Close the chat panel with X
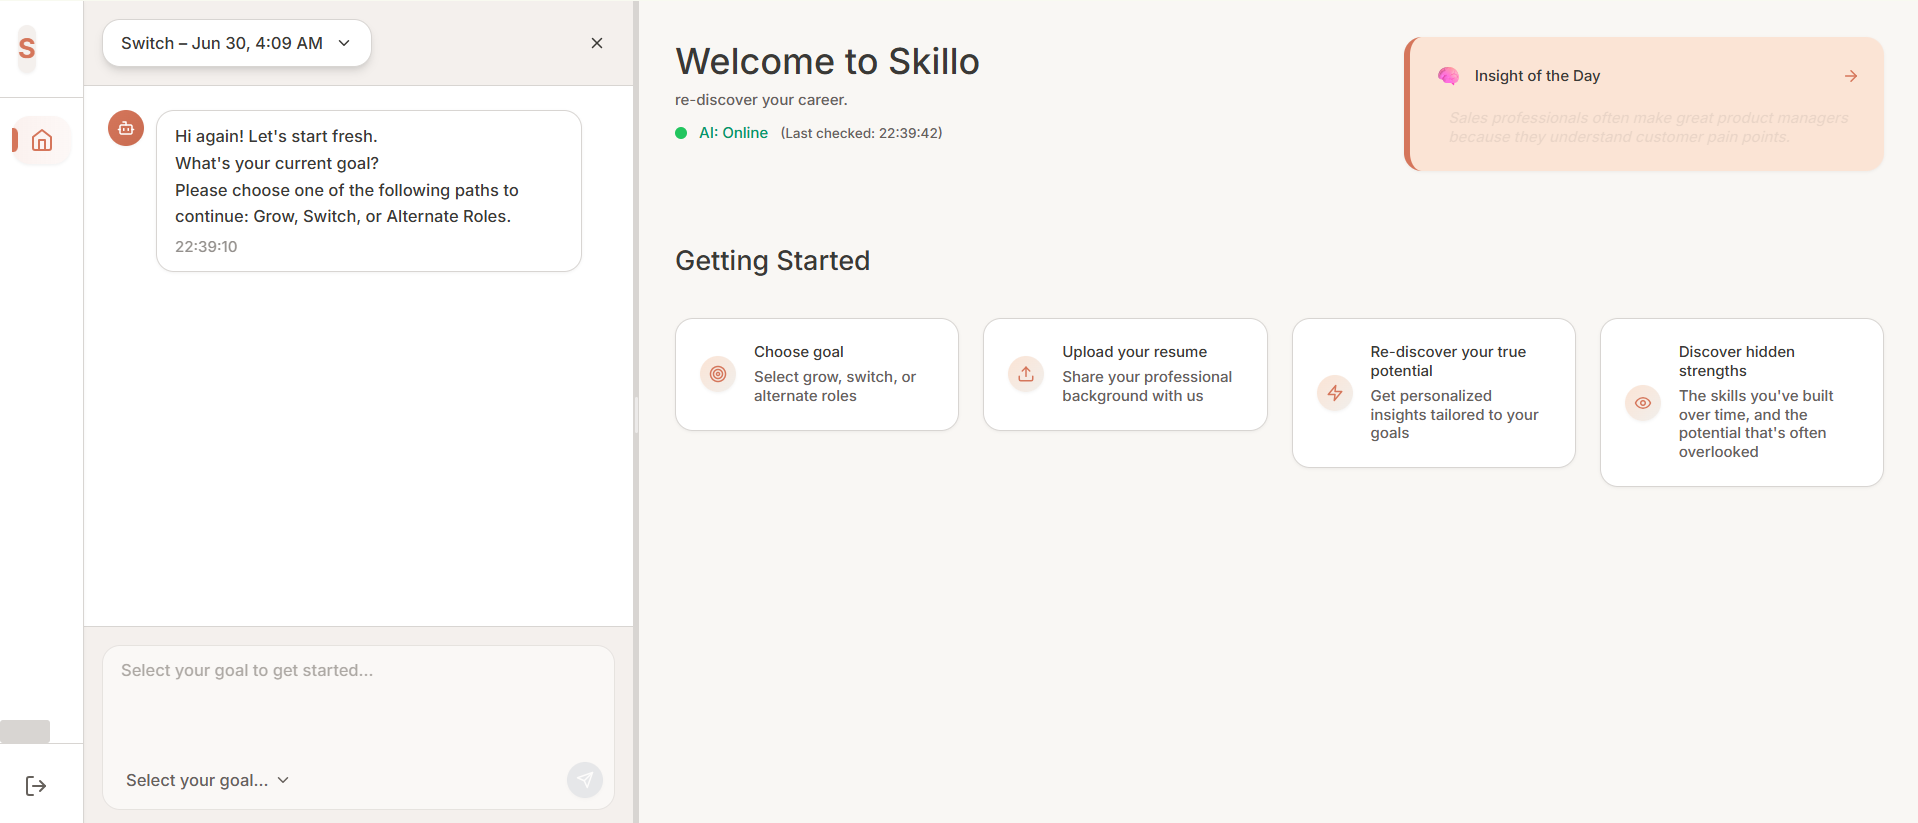The width and height of the screenshot is (1918, 823). [597, 43]
